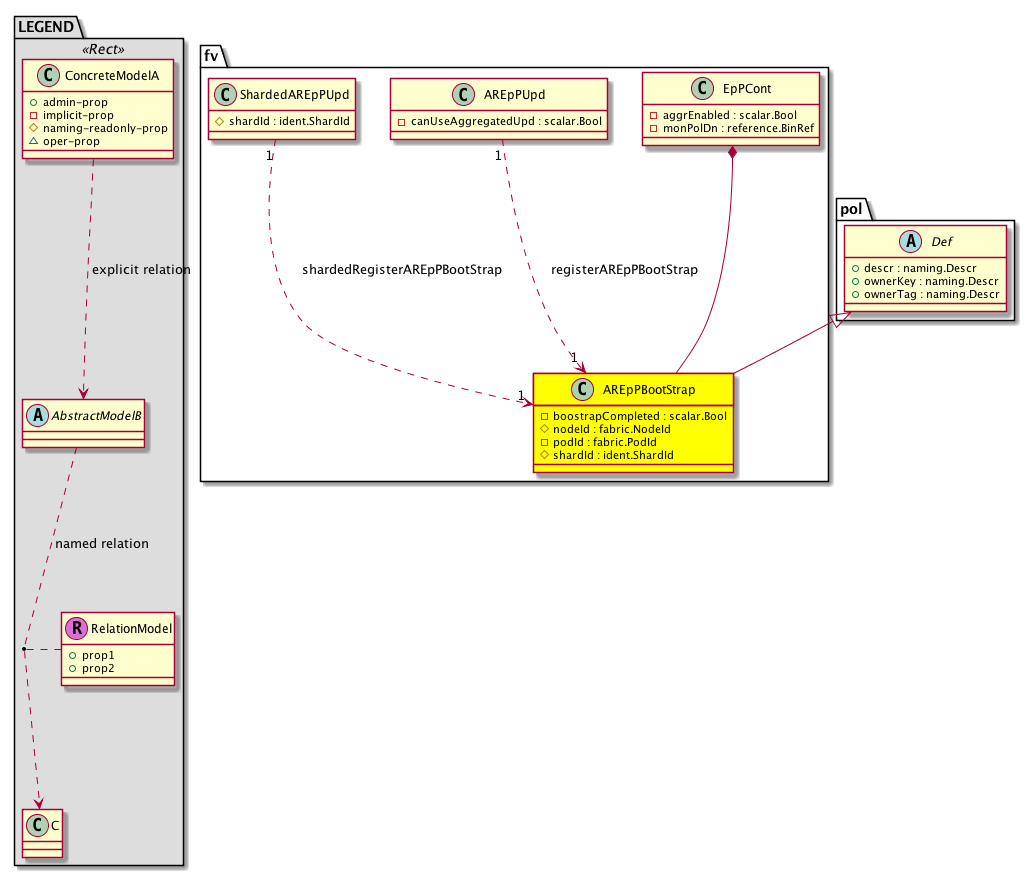Click the canUseAggregatedUpd property row
This screenshot has width=1035, height=876.
click(499, 121)
